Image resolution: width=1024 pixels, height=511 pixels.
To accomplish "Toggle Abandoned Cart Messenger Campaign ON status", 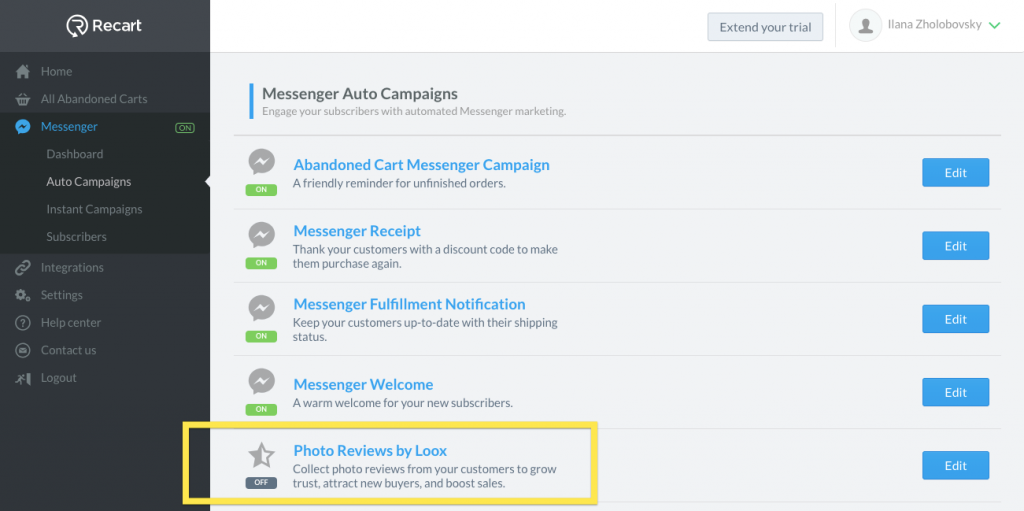I will pos(261,190).
